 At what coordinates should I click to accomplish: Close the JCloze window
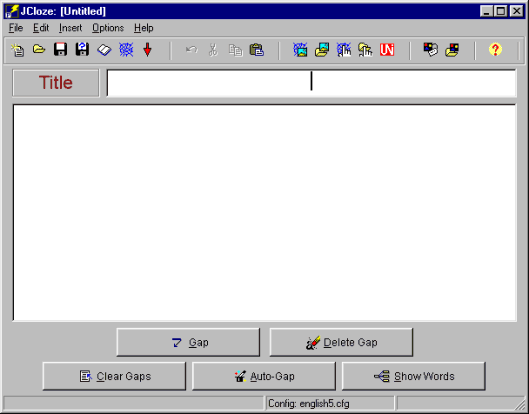click(517, 11)
